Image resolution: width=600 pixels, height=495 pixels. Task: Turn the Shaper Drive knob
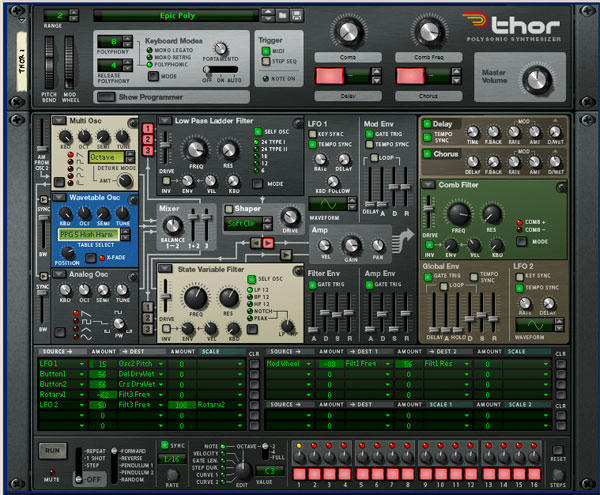tap(290, 217)
